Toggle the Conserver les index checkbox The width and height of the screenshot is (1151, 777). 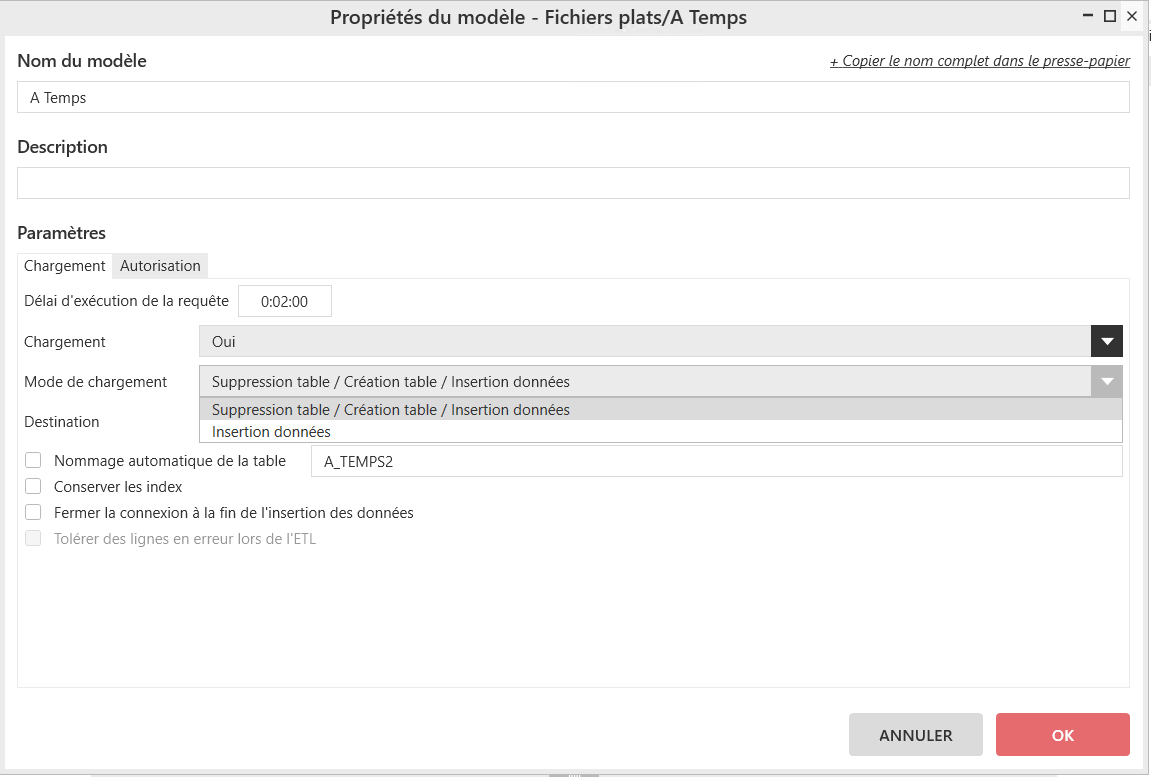pos(34,487)
